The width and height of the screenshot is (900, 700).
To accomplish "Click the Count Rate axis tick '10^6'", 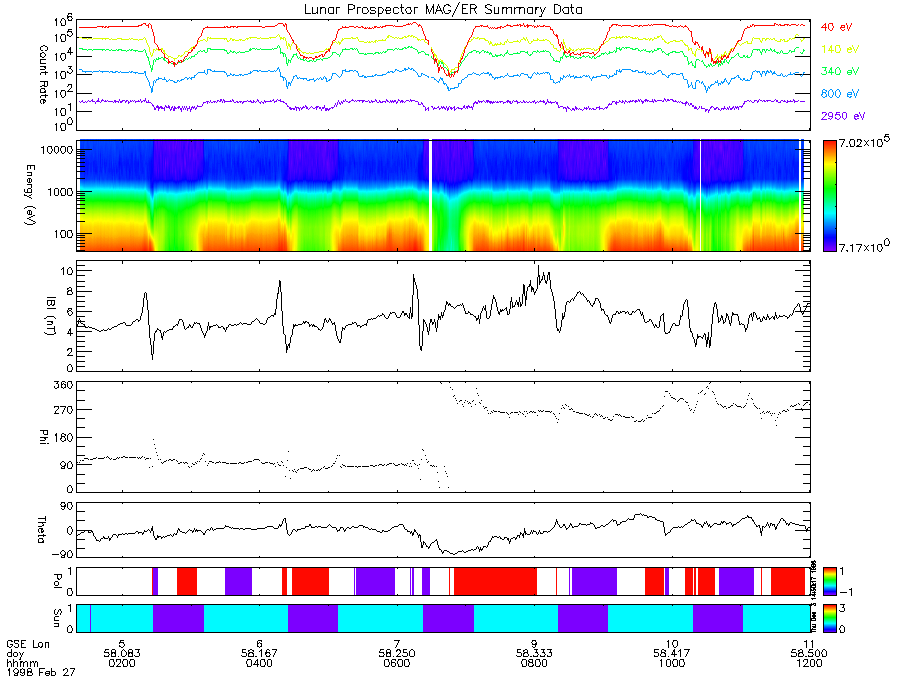I will [63, 23].
